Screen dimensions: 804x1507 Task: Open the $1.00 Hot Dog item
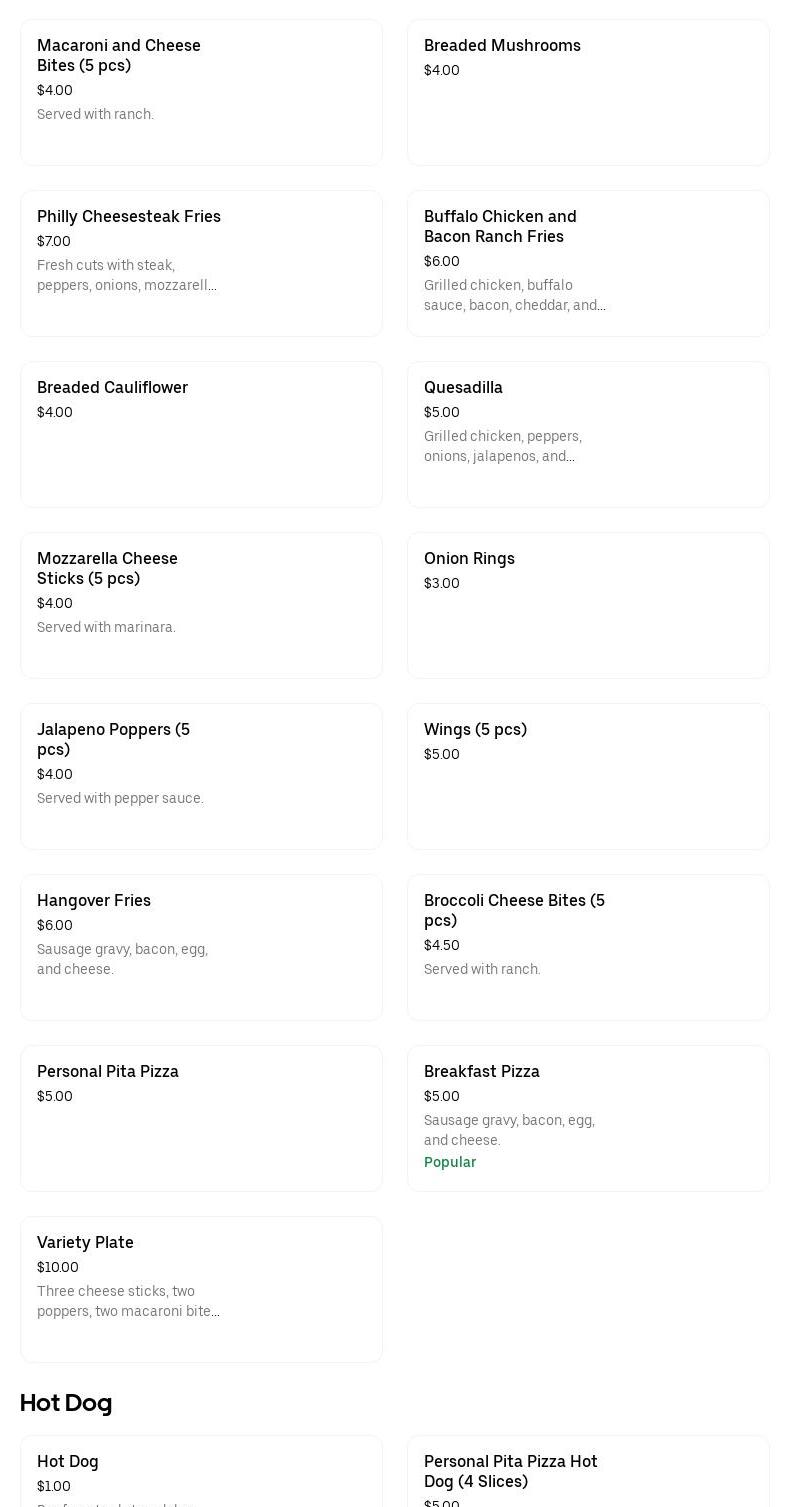[x=201, y=1472]
